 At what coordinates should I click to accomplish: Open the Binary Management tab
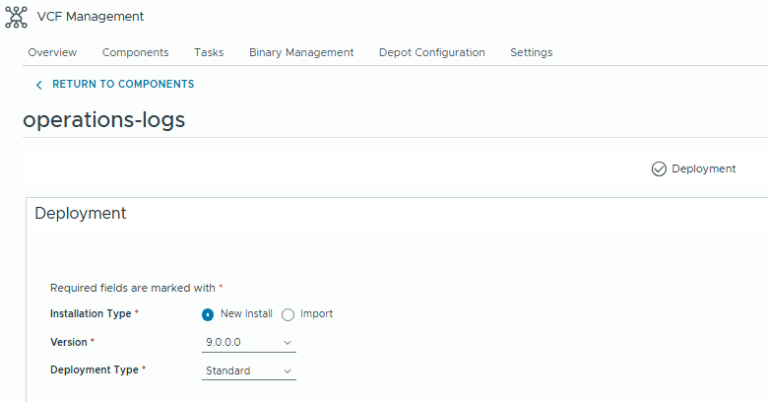point(301,52)
